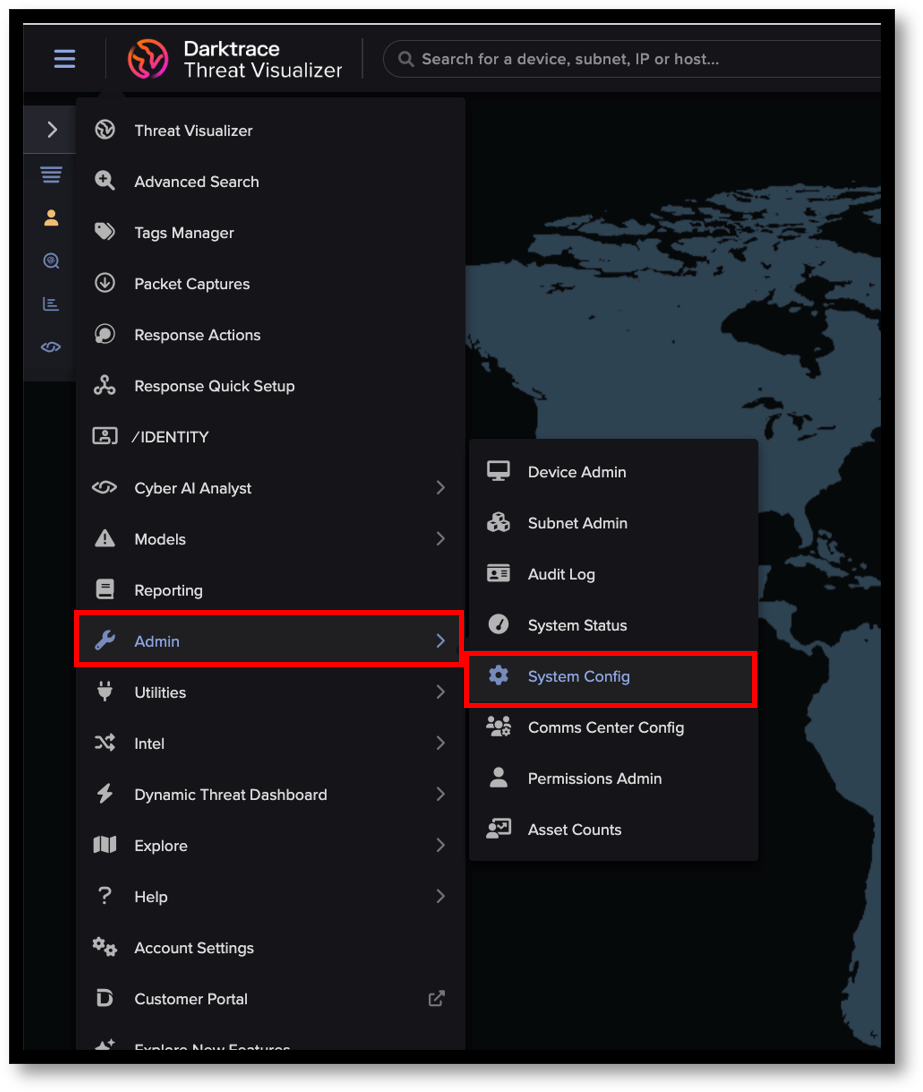The height and width of the screenshot is (1092, 923).
Task: Open the list lines sidebar icon
Action: click(x=51, y=174)
